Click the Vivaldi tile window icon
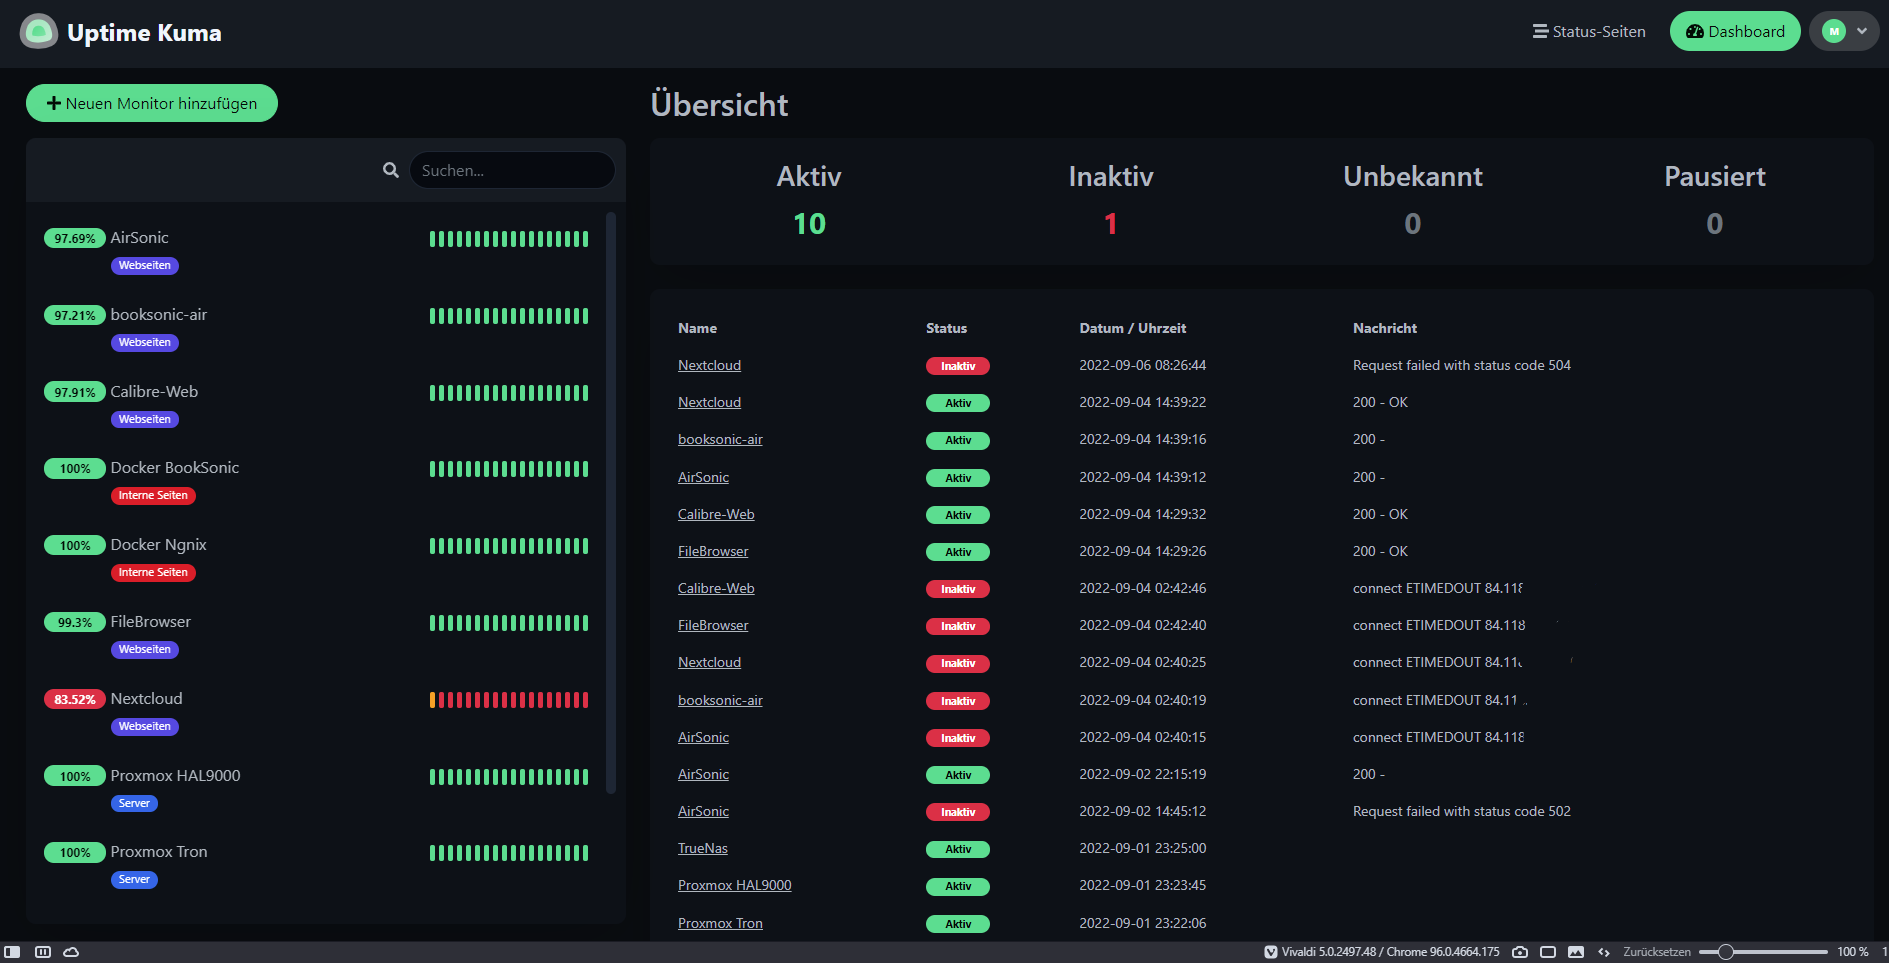 pyautogui.click(x=1548, y=952)
